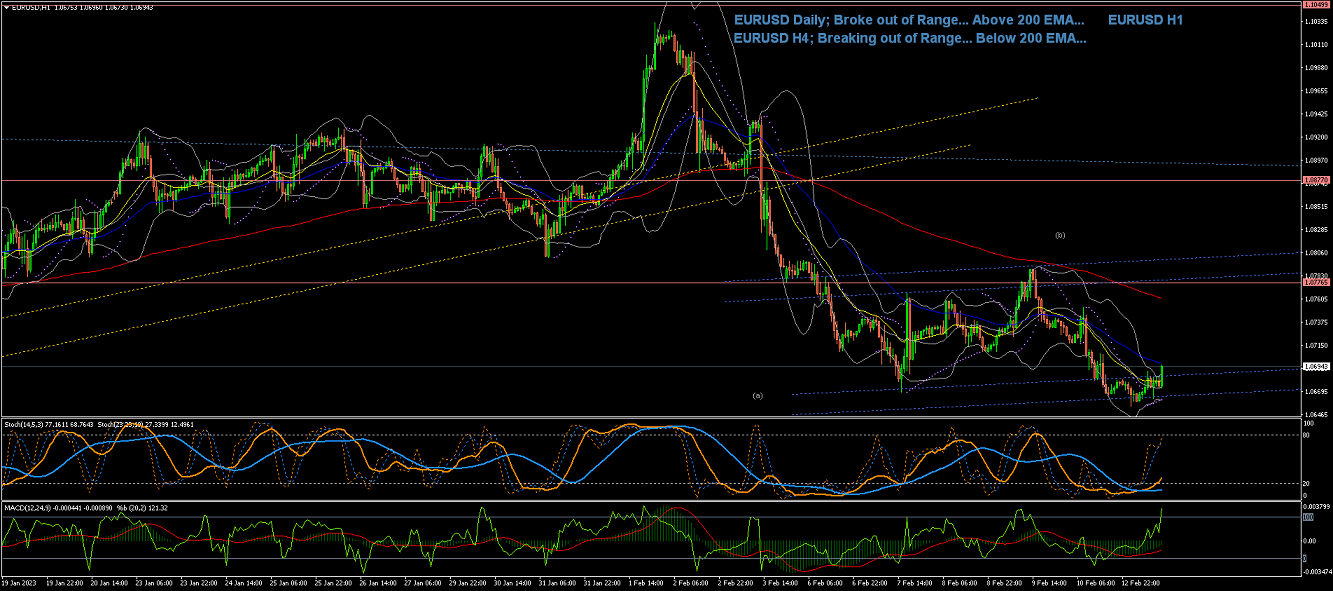Click the 80 level on Stochastic scale

[x=1307, y=436]
